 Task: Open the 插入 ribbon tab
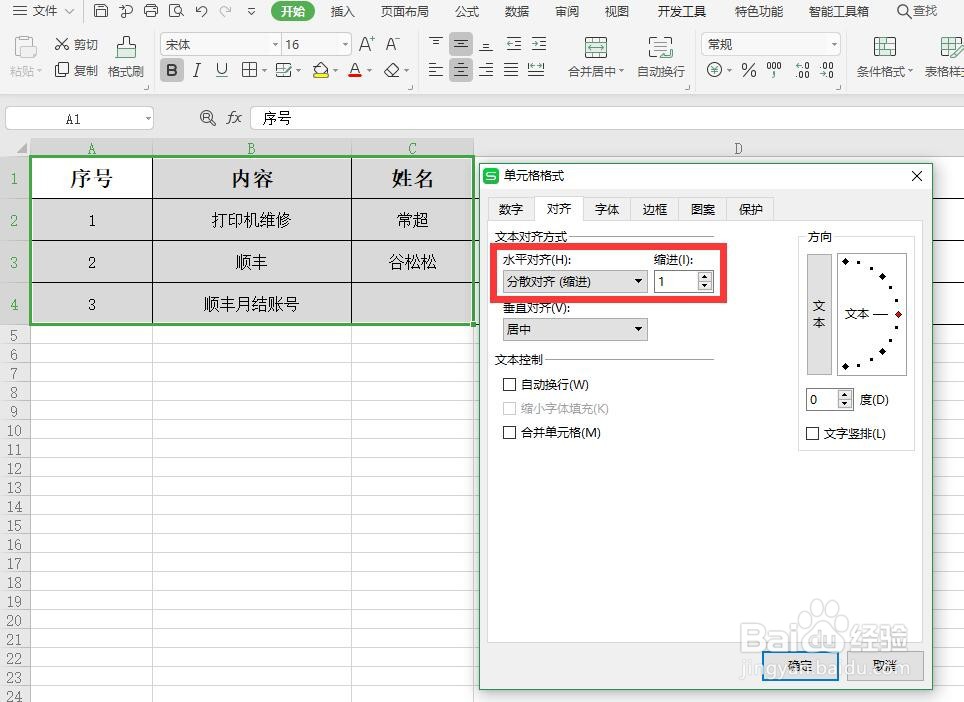point(343,11)
